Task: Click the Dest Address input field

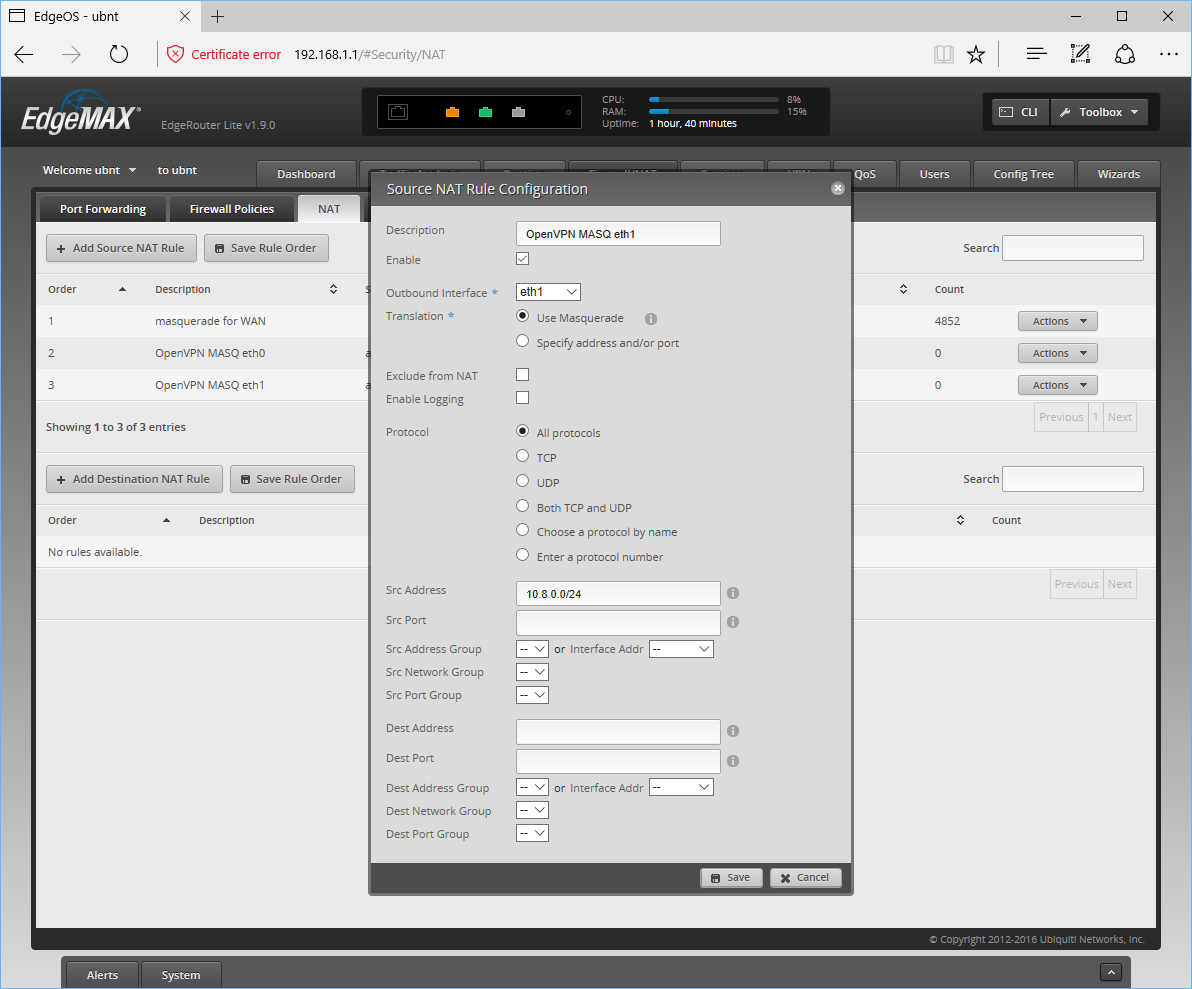Action: click(618, 731)
